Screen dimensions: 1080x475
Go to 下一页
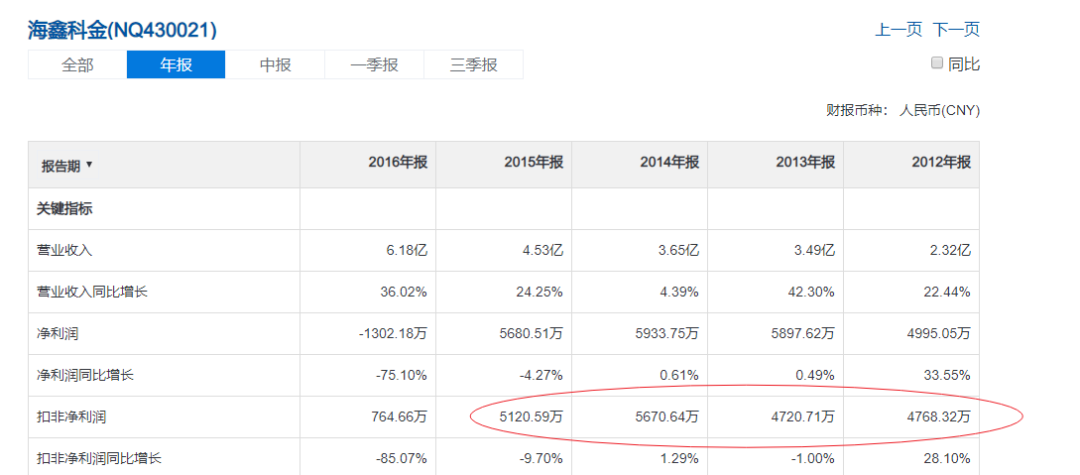click(x=956, y=30)
